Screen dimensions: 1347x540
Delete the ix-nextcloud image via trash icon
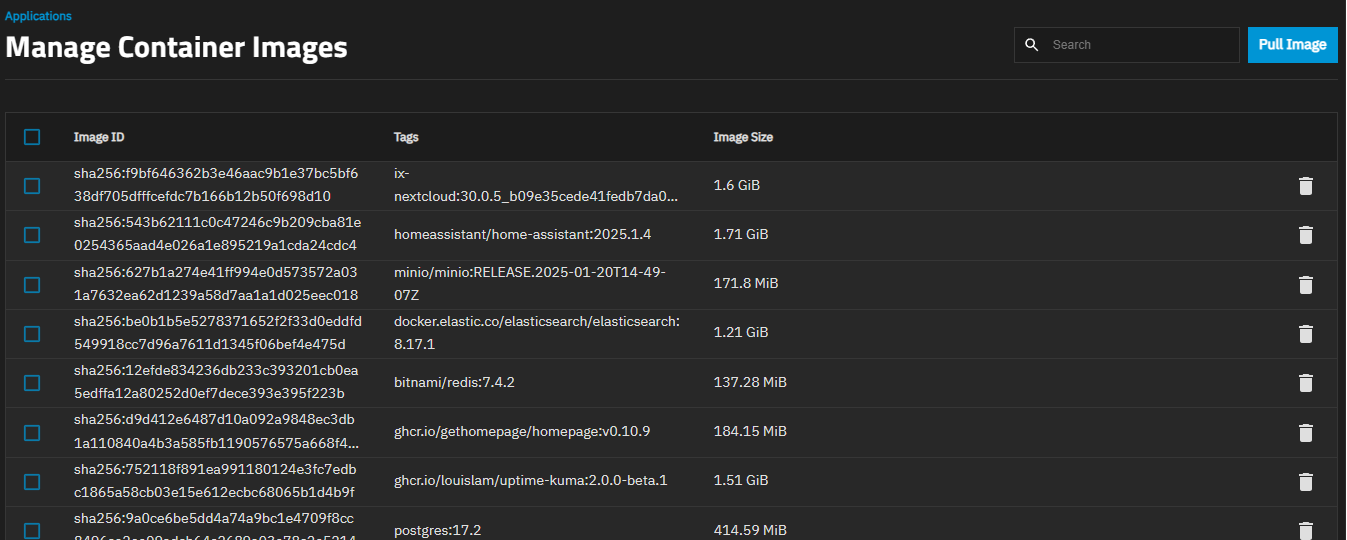tap(1305, 186)
